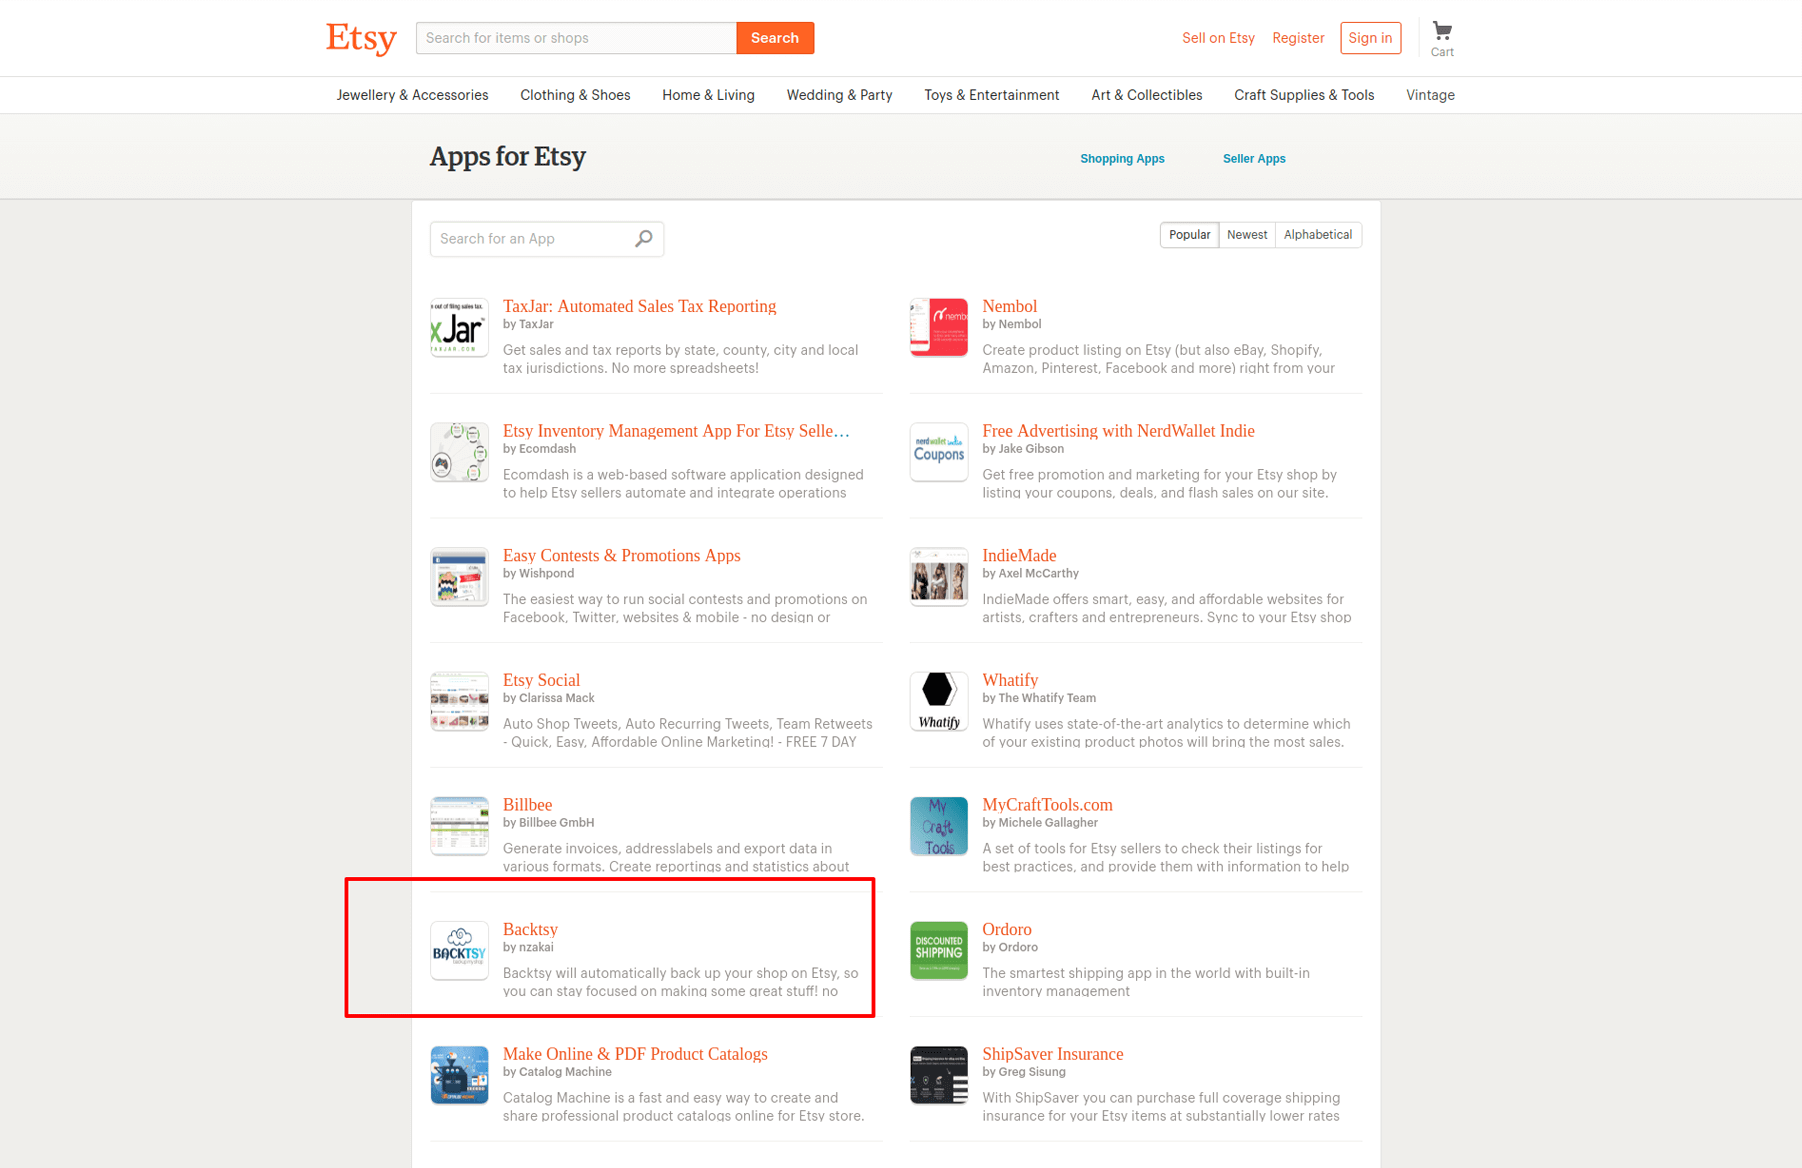Open Home & Living category menu
The image size is (1802, 1168).
(708, 95)
